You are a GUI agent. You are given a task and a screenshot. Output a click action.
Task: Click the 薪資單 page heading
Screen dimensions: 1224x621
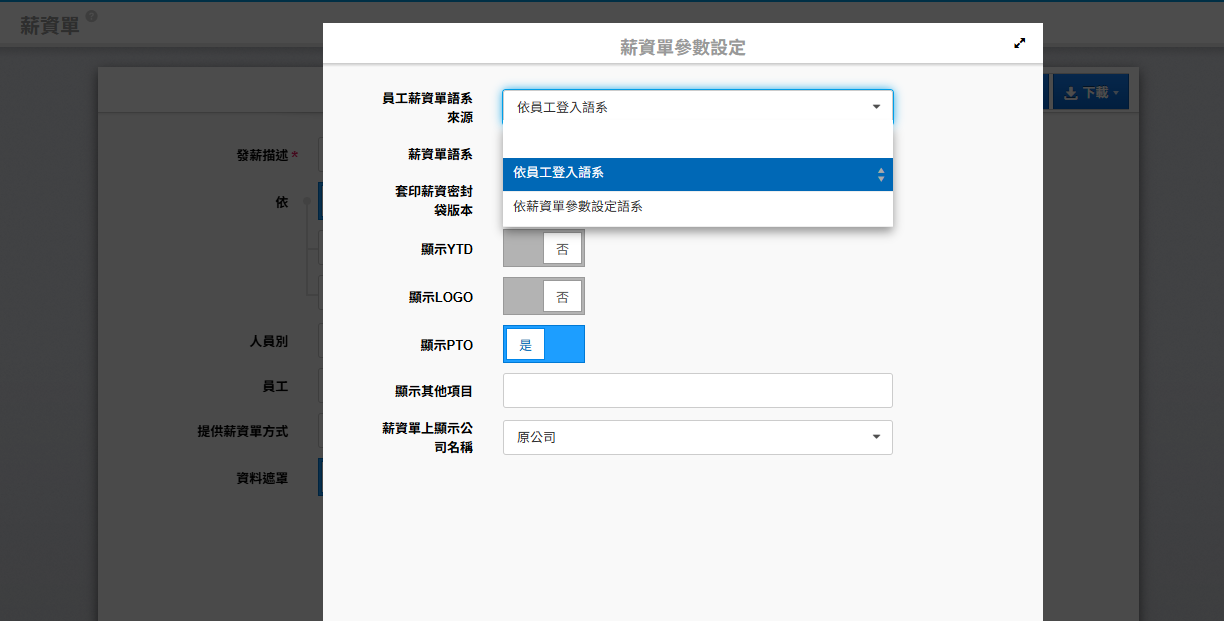point(50,26)
